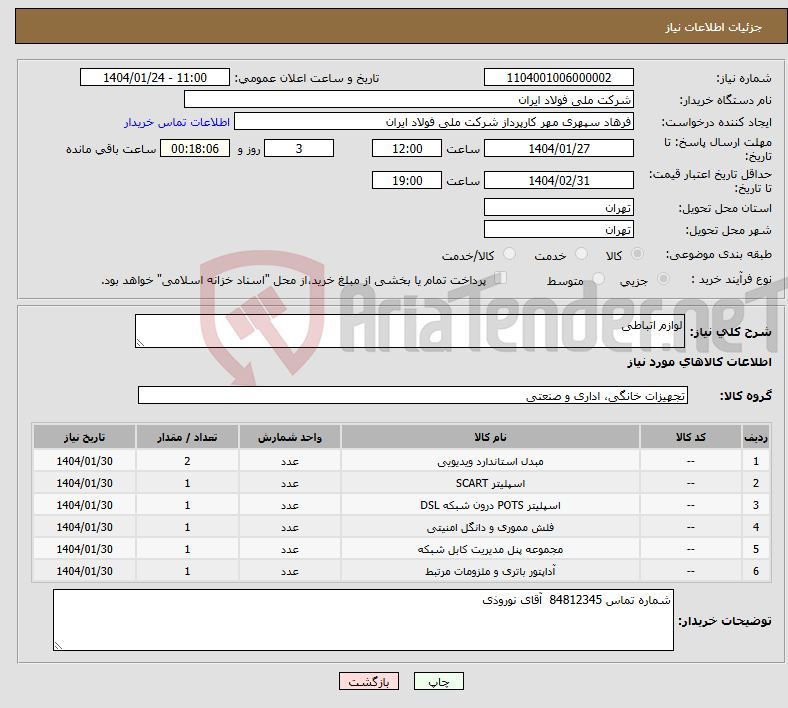The image size is (788, 708).
Task: Click the general description box لوازم اتباطی
Action: pyautogui.click(x=410, y=331)
